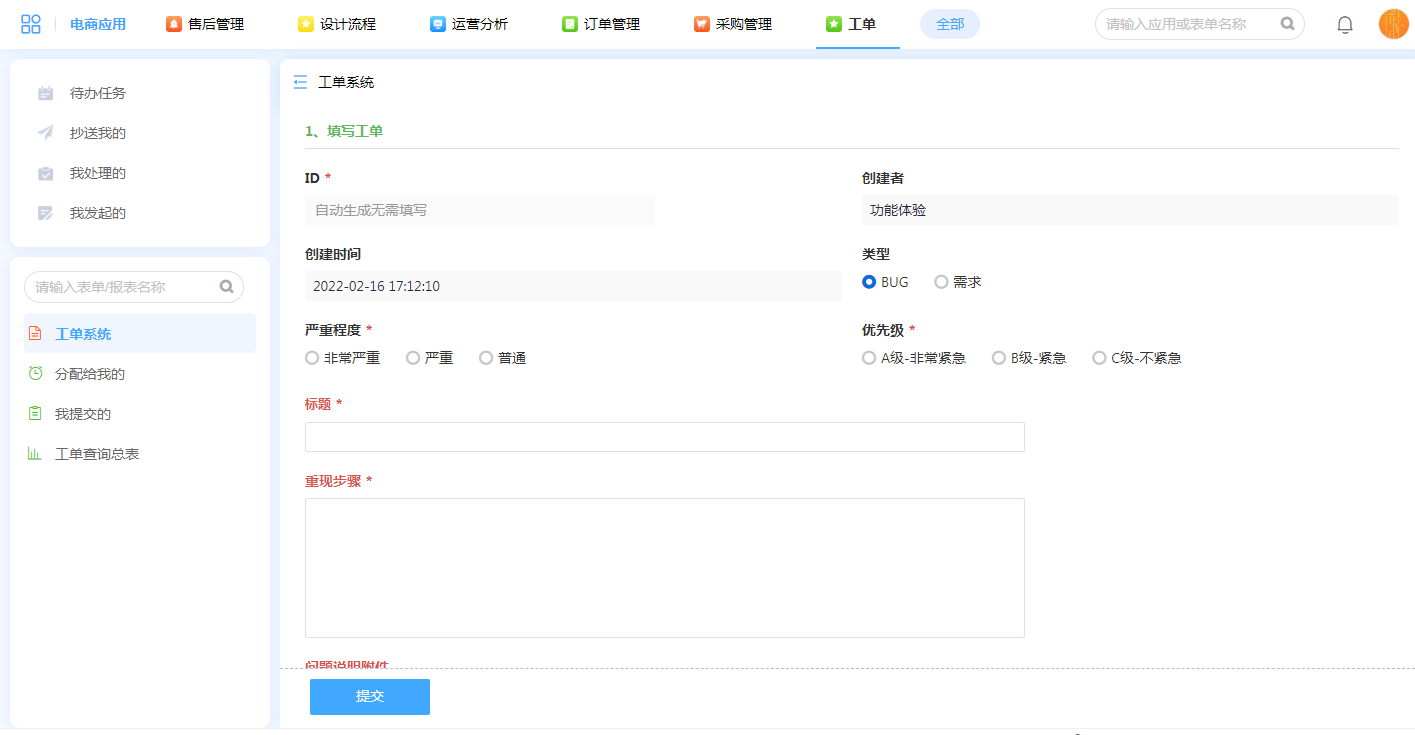Collapse sidebar using 工单系统 header icon
1415x735 pixels.
coord(300,83)
